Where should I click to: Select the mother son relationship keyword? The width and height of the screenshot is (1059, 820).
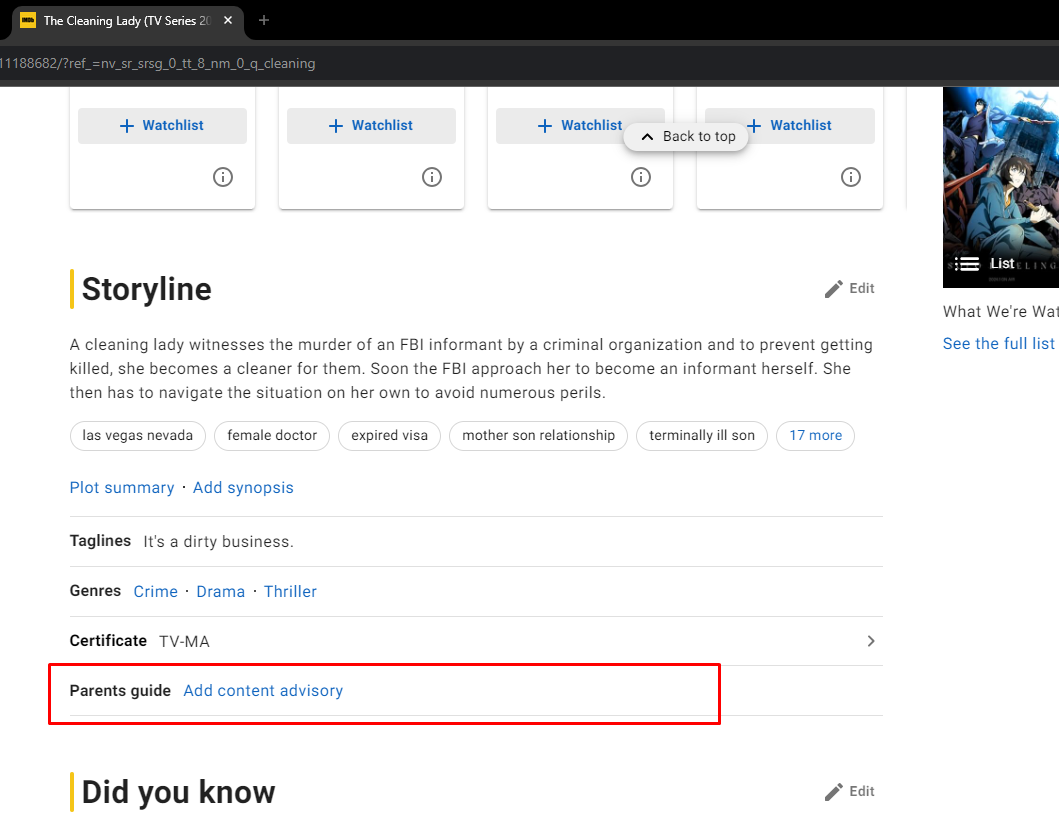(x=538, y=436)
